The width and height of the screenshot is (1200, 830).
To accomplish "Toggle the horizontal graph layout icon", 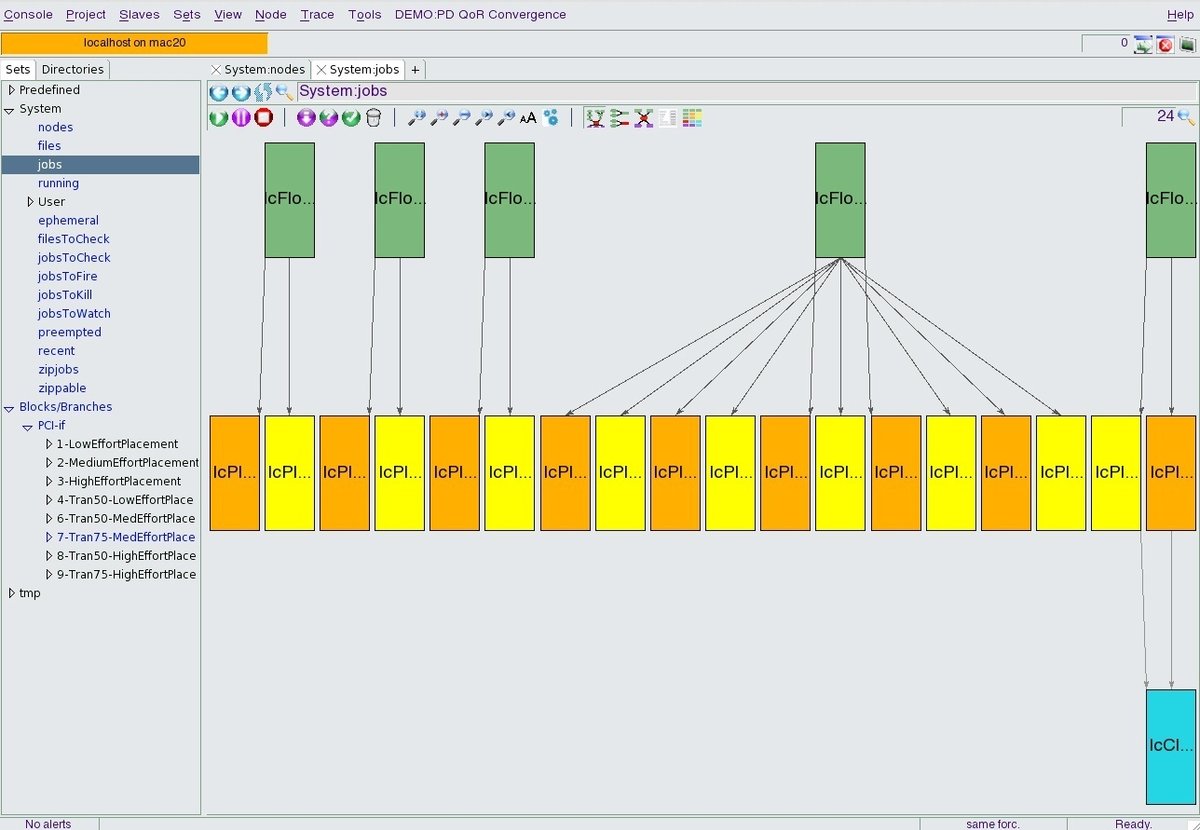I will [620, 118].
